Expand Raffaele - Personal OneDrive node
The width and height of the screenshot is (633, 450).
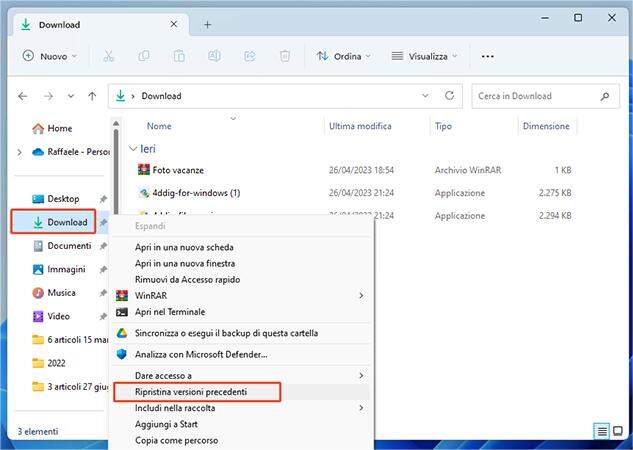pyautogui.click(x=19, y=152)
